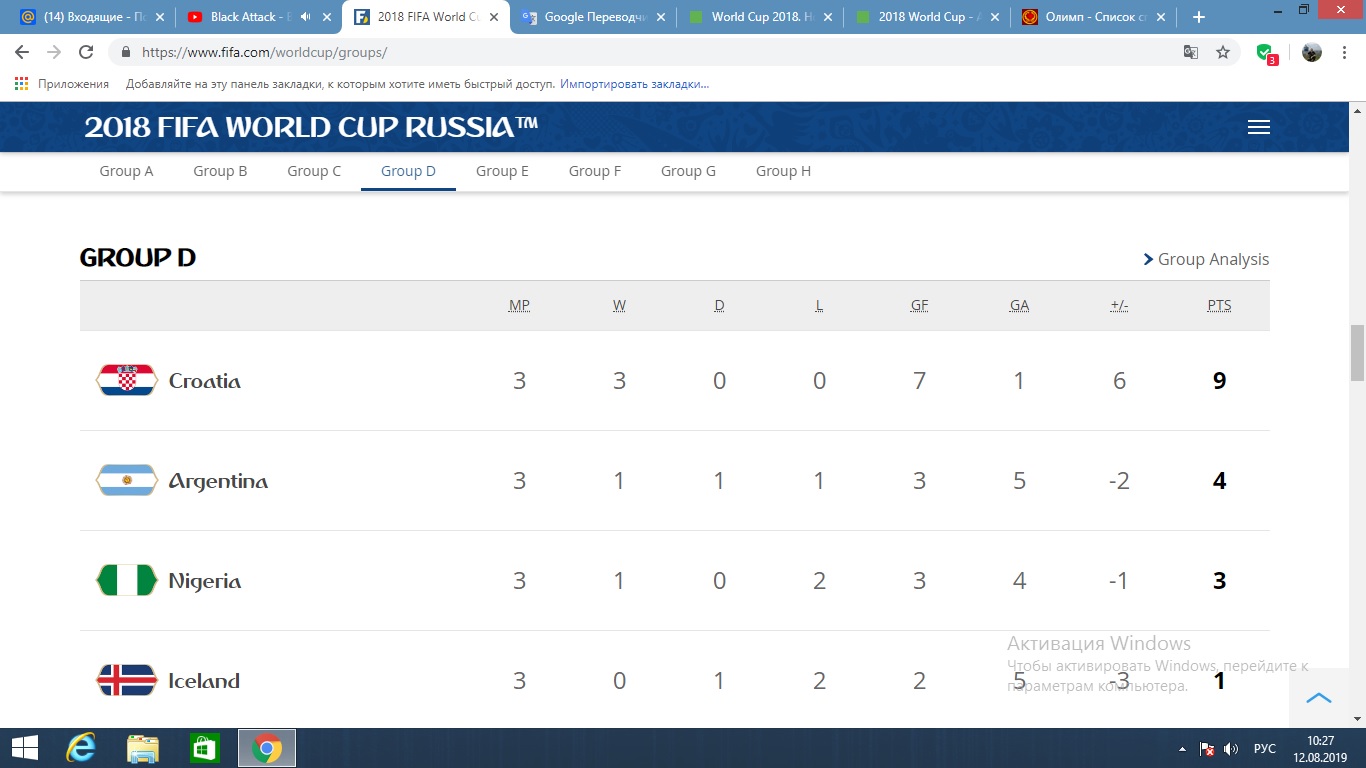1366x768 pixels.
Task: Click the Iceland flag icon
Action: coord(126,680)
